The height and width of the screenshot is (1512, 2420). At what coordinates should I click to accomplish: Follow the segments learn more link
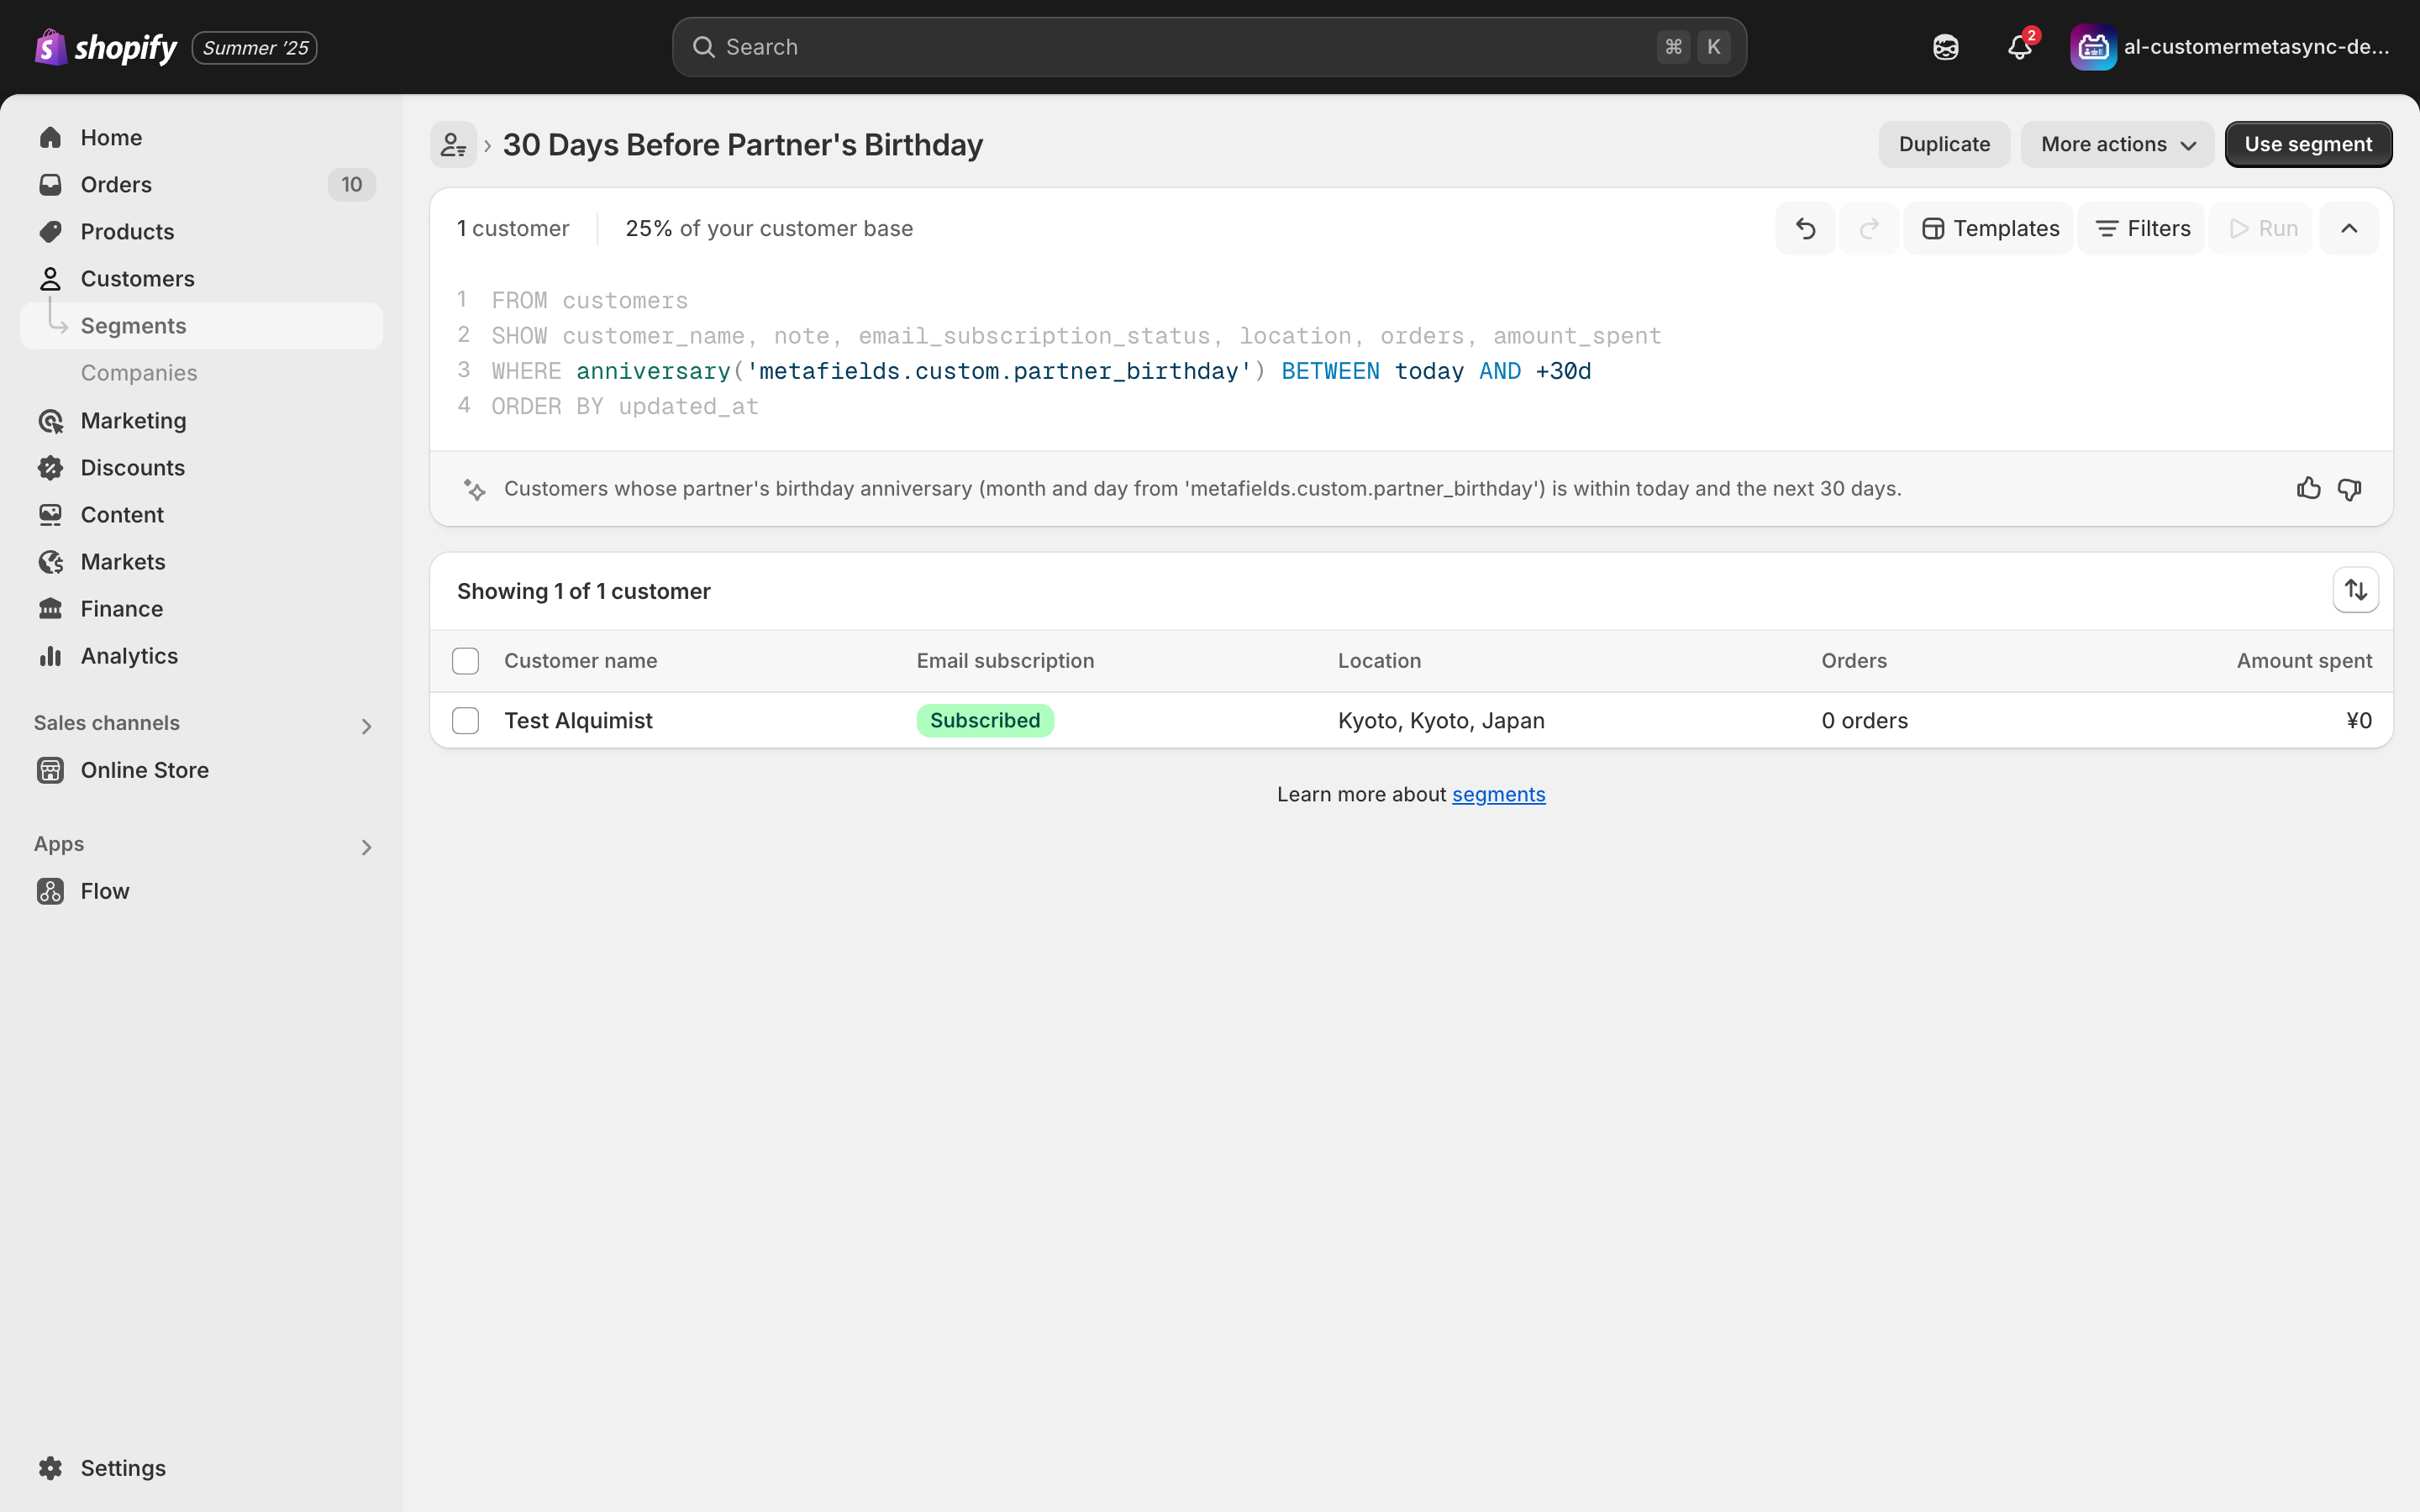[1498, 794]
